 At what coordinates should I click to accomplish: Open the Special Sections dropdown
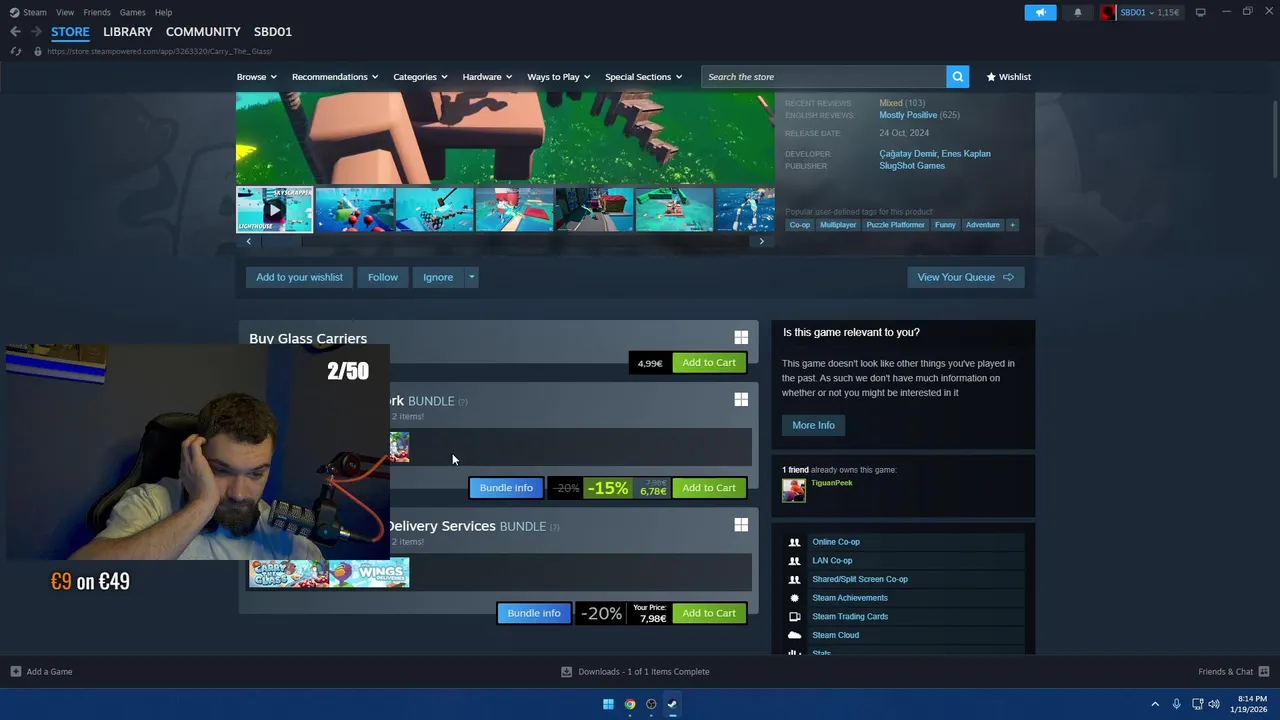[x=644, y=77]
